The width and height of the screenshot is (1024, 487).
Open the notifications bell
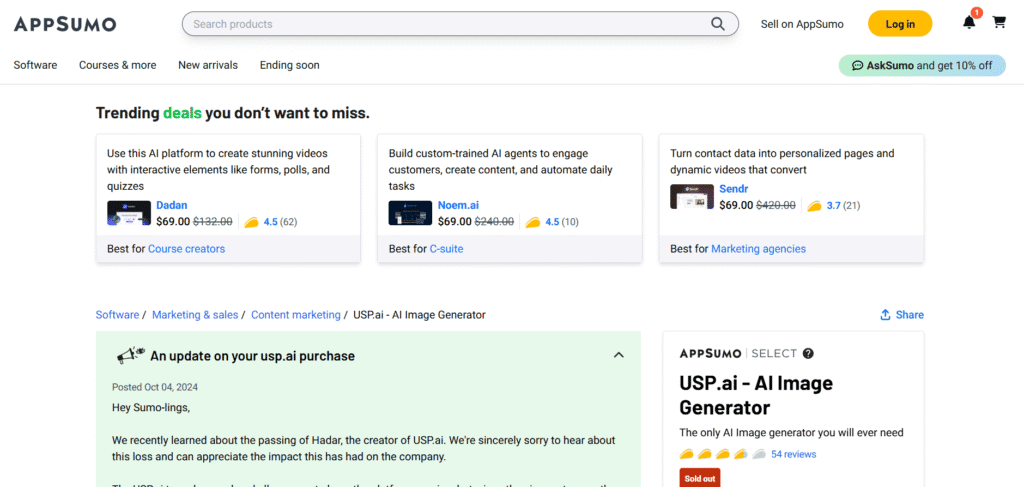[x=969, y=23]
